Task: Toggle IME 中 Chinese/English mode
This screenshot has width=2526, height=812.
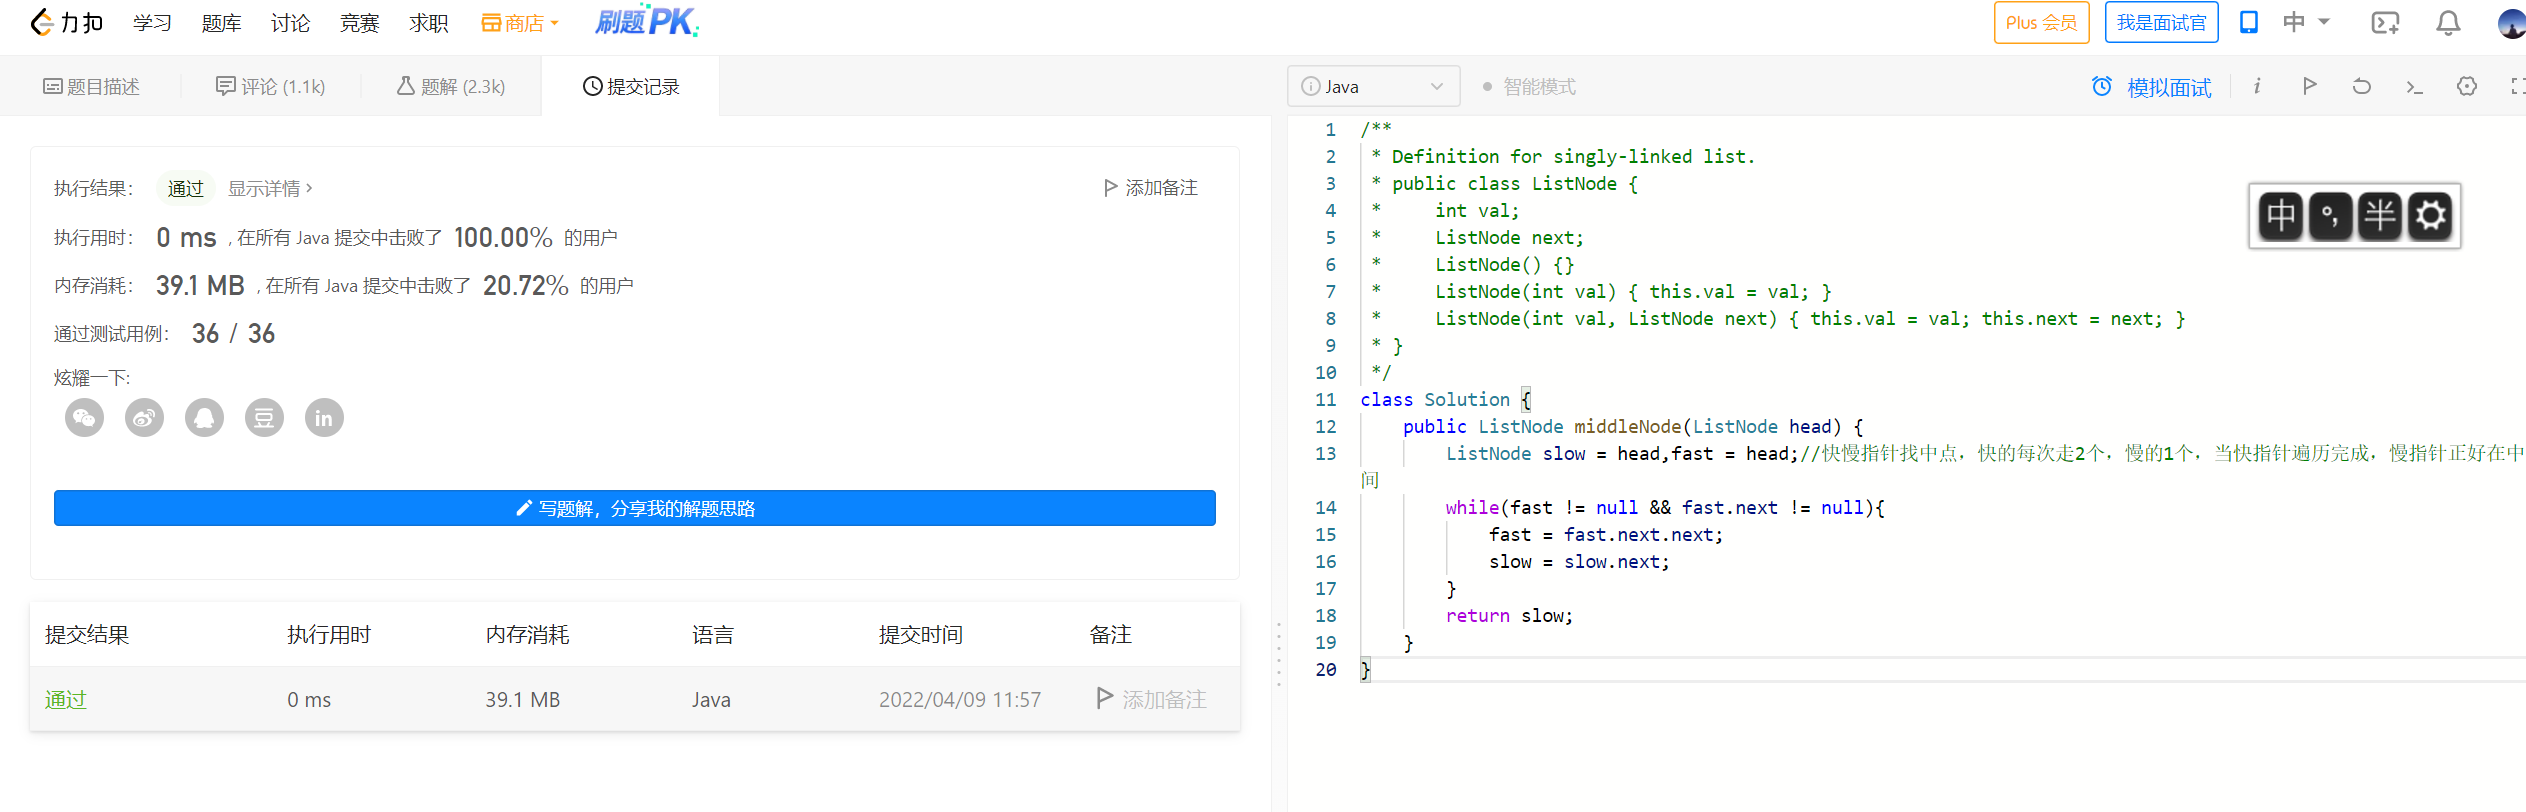Action: click(x=2281, y=215)
